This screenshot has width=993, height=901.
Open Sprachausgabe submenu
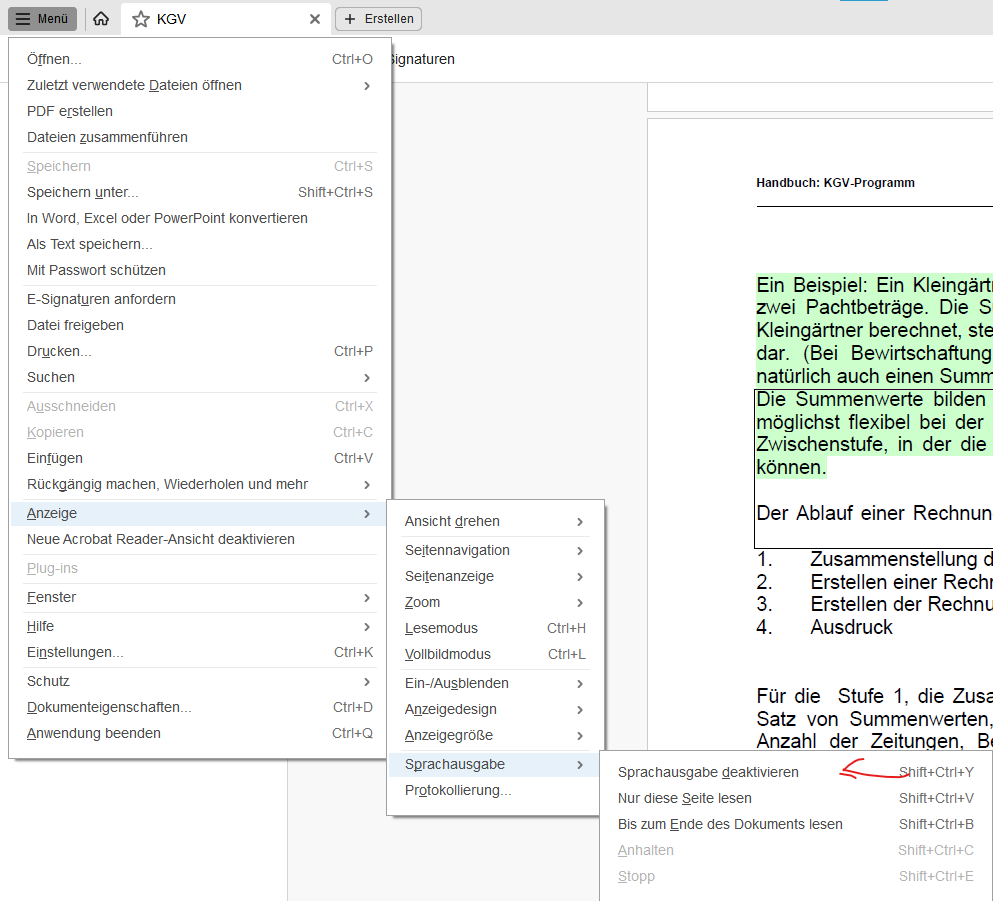tap(495, 765)
